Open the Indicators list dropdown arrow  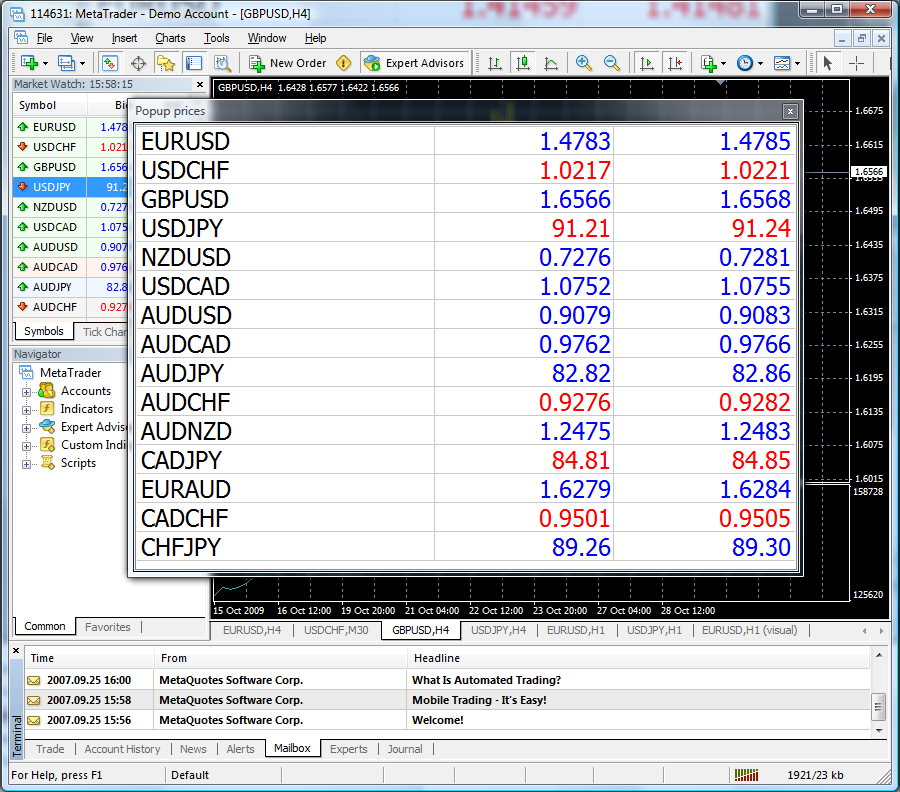pos(723,63)
